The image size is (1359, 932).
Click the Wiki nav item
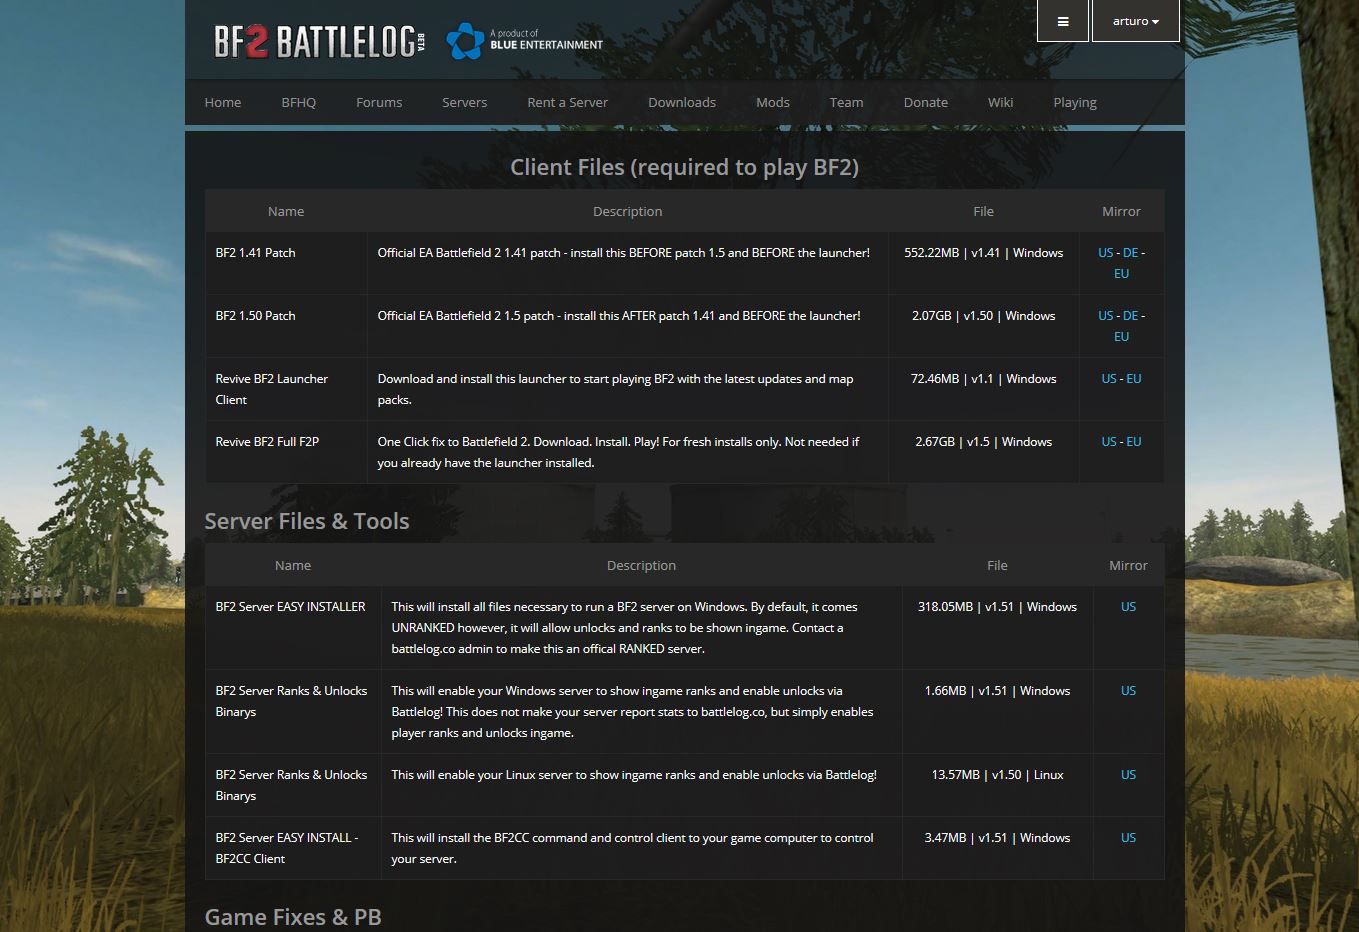click(1000, 102)
